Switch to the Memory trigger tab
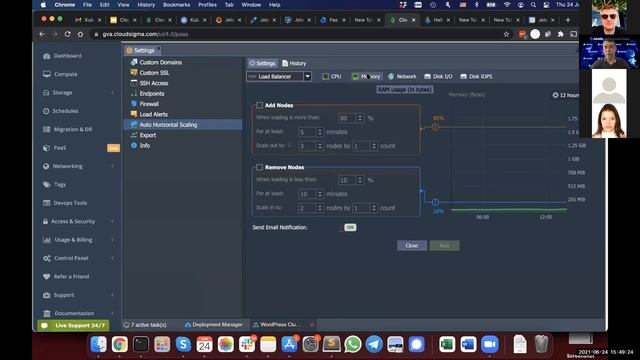Screen dimensions: 640x360 [x=366, y=76]
